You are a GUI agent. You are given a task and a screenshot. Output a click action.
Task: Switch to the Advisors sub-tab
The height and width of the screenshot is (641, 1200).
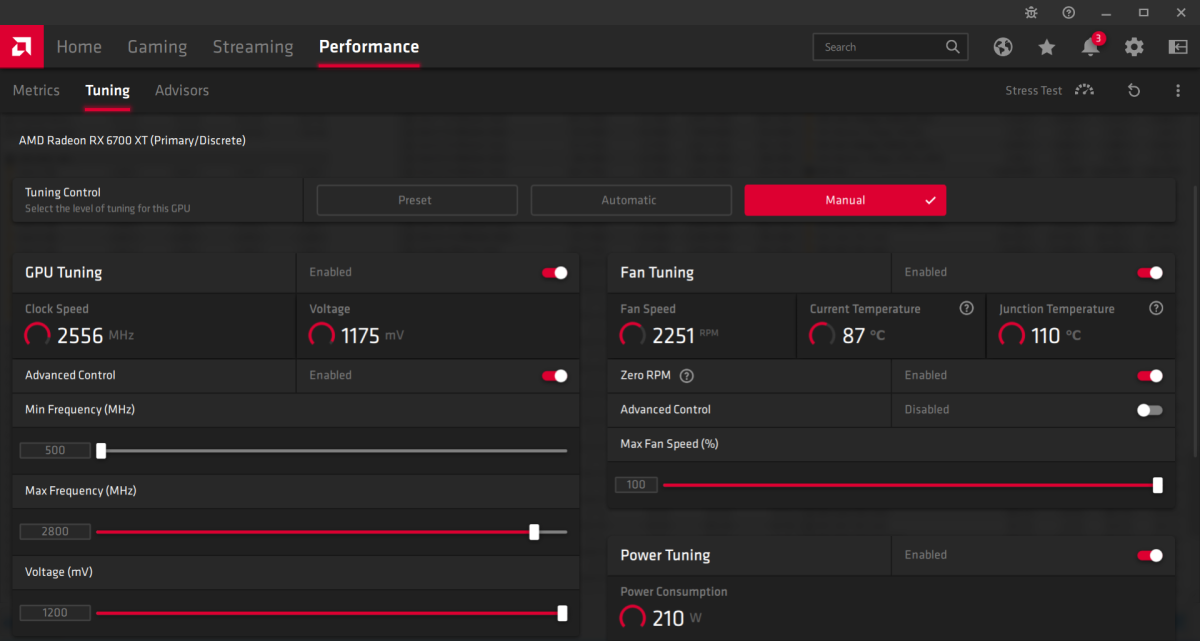(182, 90)
